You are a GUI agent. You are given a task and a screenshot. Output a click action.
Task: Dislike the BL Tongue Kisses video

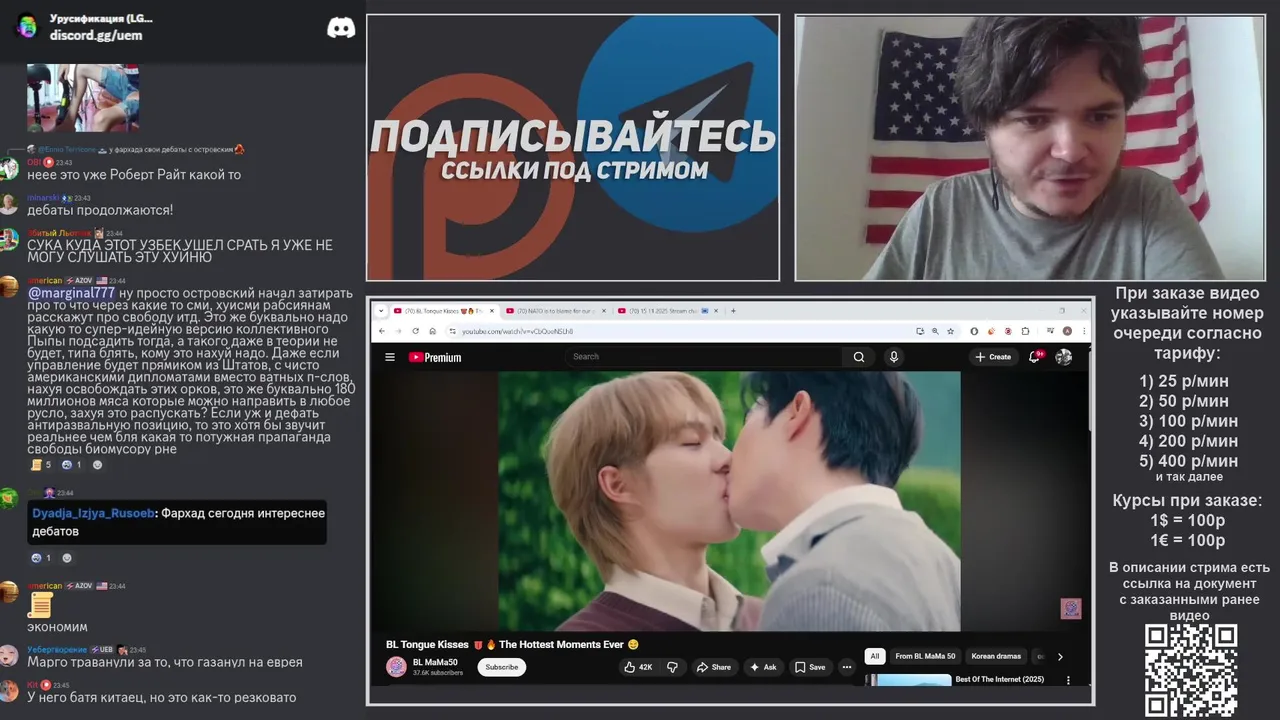pos(673,667)
